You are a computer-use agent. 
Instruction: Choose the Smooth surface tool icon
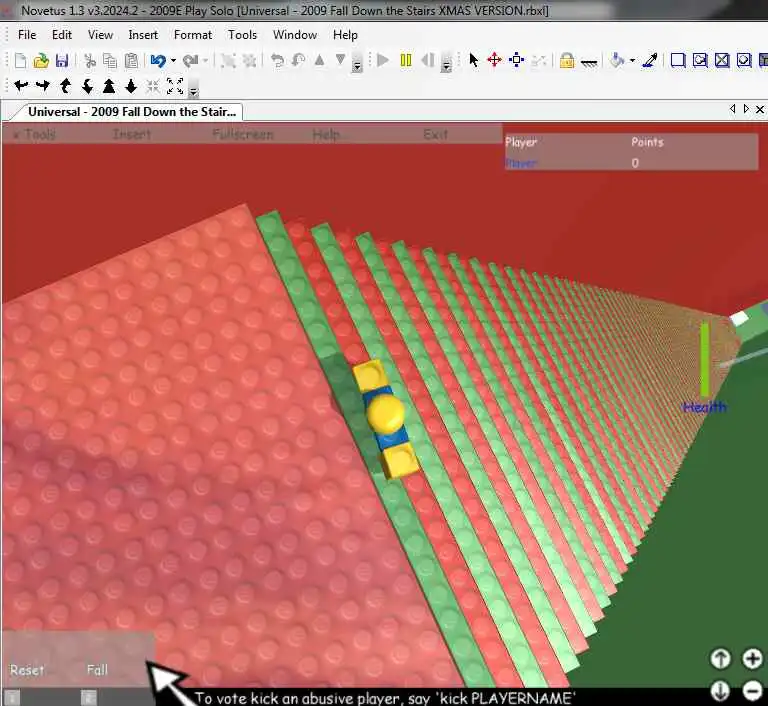678,60
